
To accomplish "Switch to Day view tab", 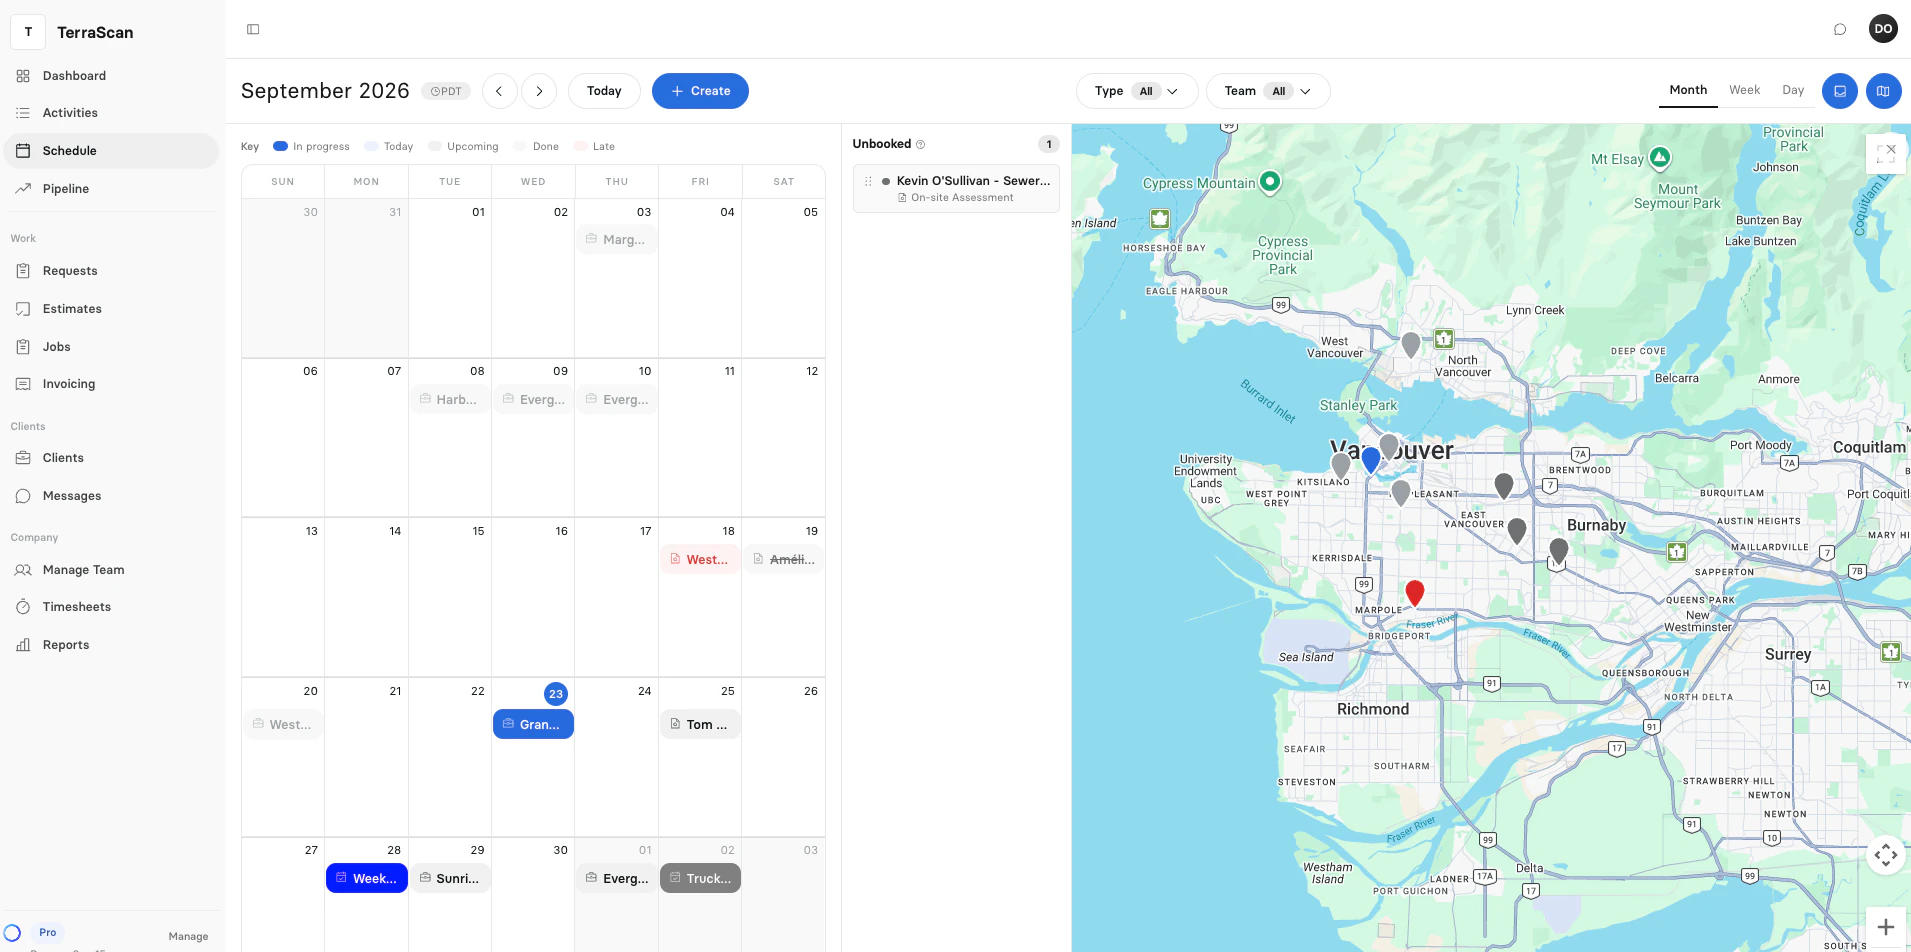I will [x=1793, y=90].
